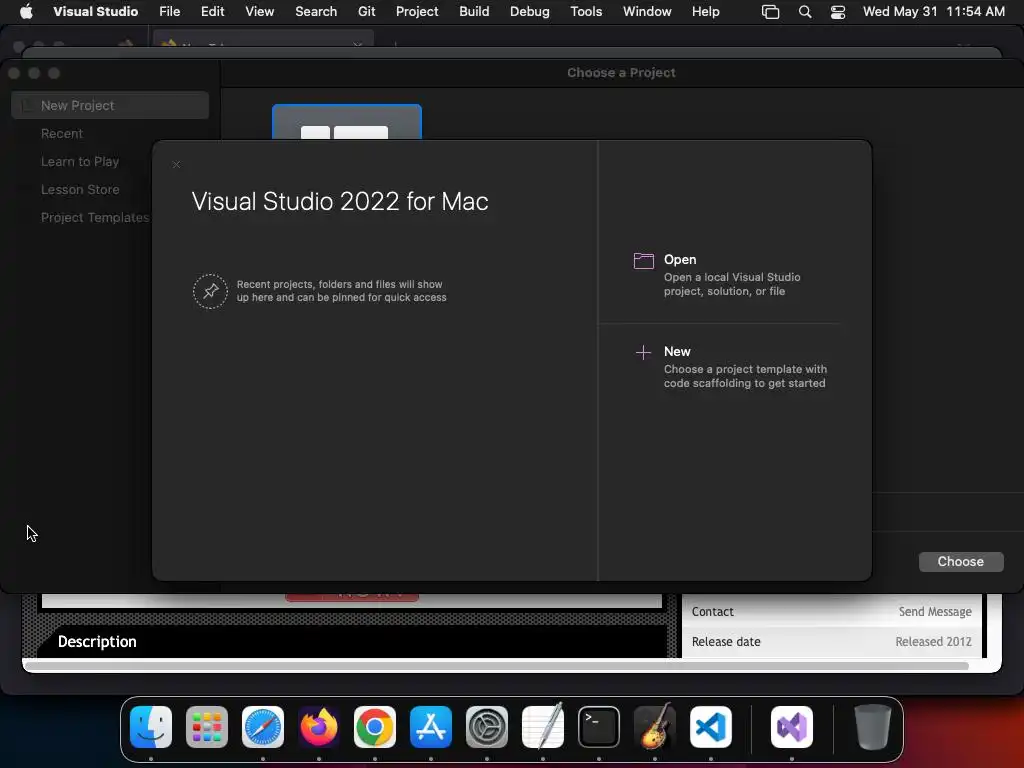1024x768 pixels.
Task: Open Visual Studio from the Dock
Action: pos(792,727)
